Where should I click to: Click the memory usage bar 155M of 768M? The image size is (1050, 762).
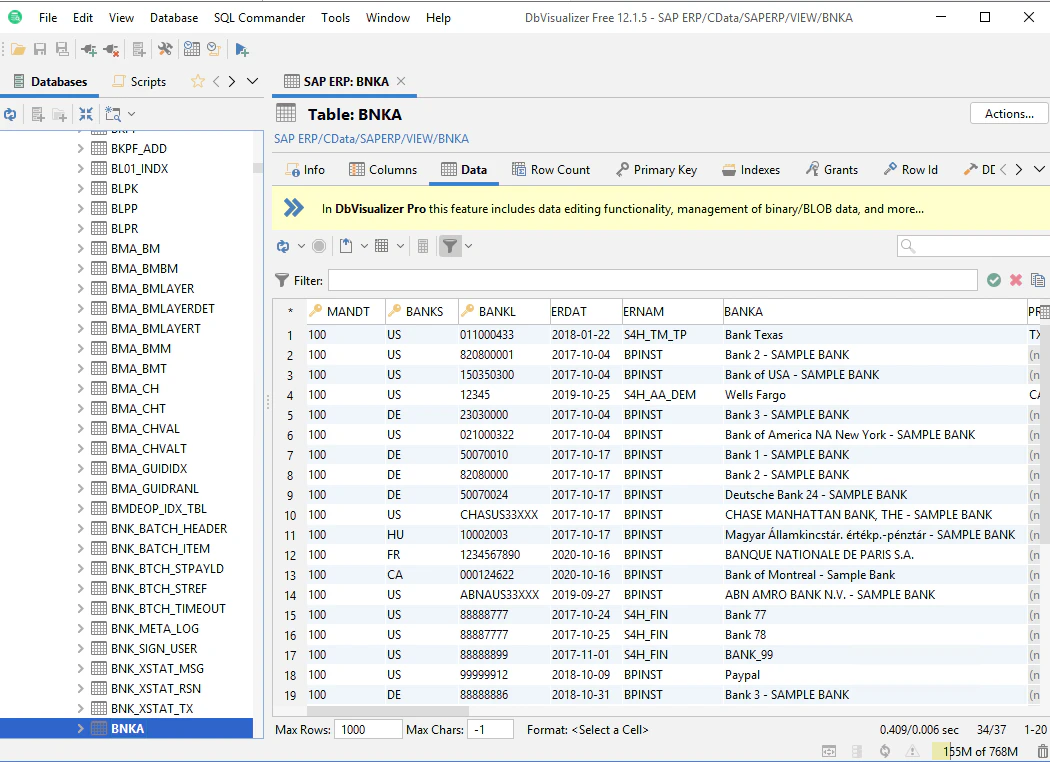[x=980, y=751]
